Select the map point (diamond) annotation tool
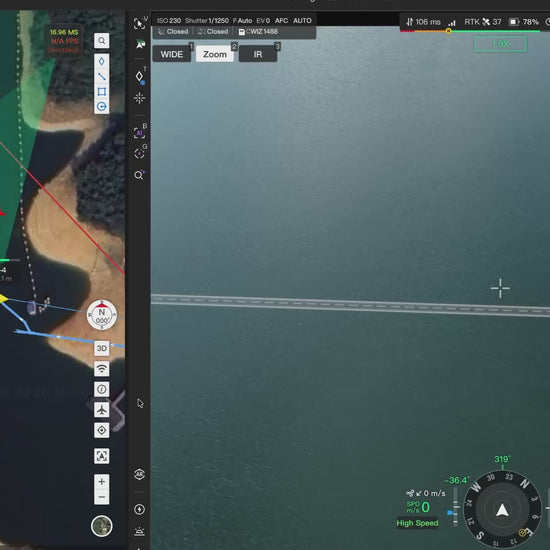 (x=101, y=61)
